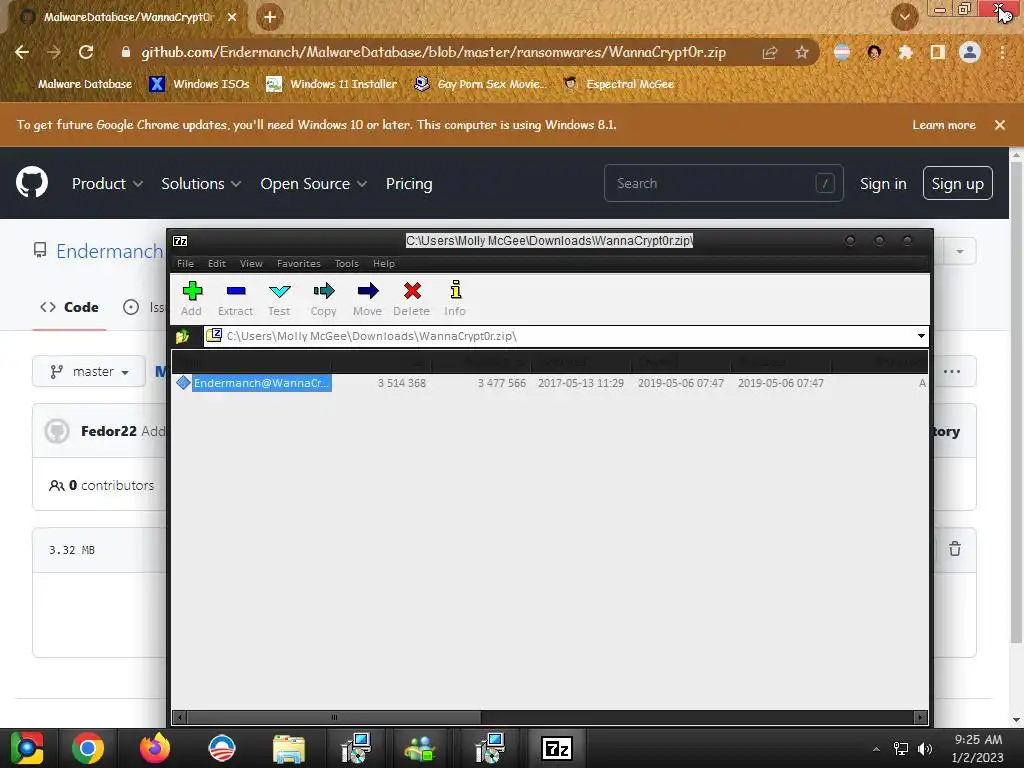Screen dimensions: 1024x768
Task: Open a new Chrome tab
Action: tap(270, 17)
